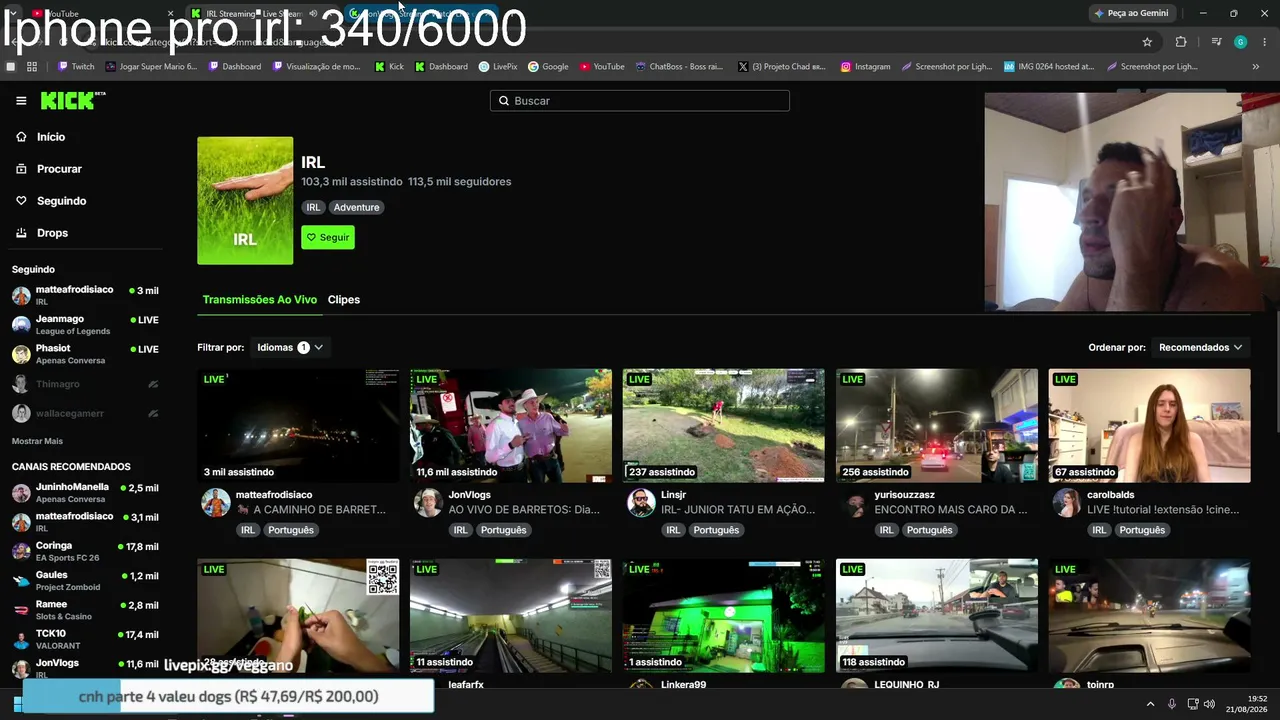Viewport: 1280px width, 720px height.
Task: Open the JonVlogs stream thumbnail
Action: click(511, 426)
